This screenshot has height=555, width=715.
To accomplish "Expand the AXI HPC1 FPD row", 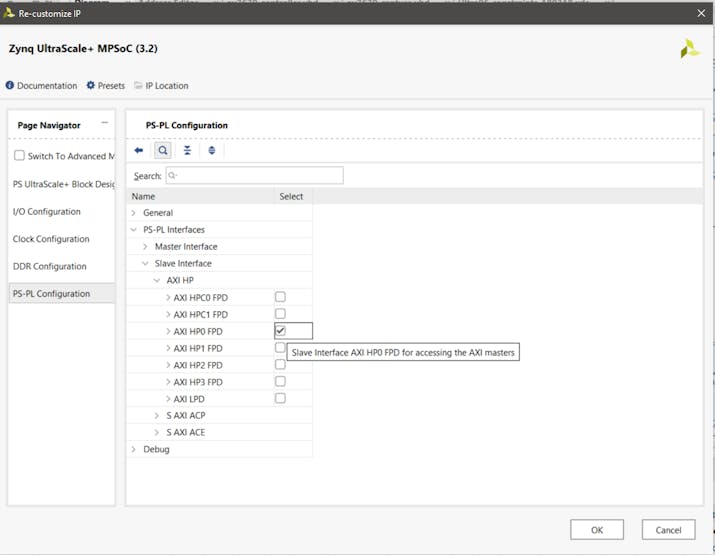I will coord(168,314).
